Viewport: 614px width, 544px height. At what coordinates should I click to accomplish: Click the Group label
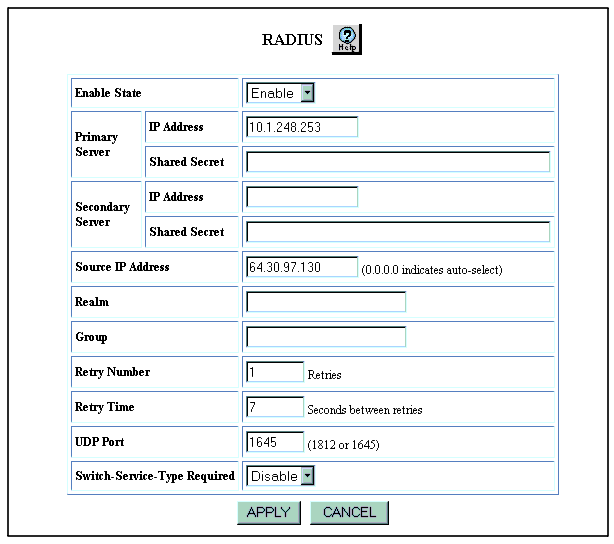click(x=91, y=337)
